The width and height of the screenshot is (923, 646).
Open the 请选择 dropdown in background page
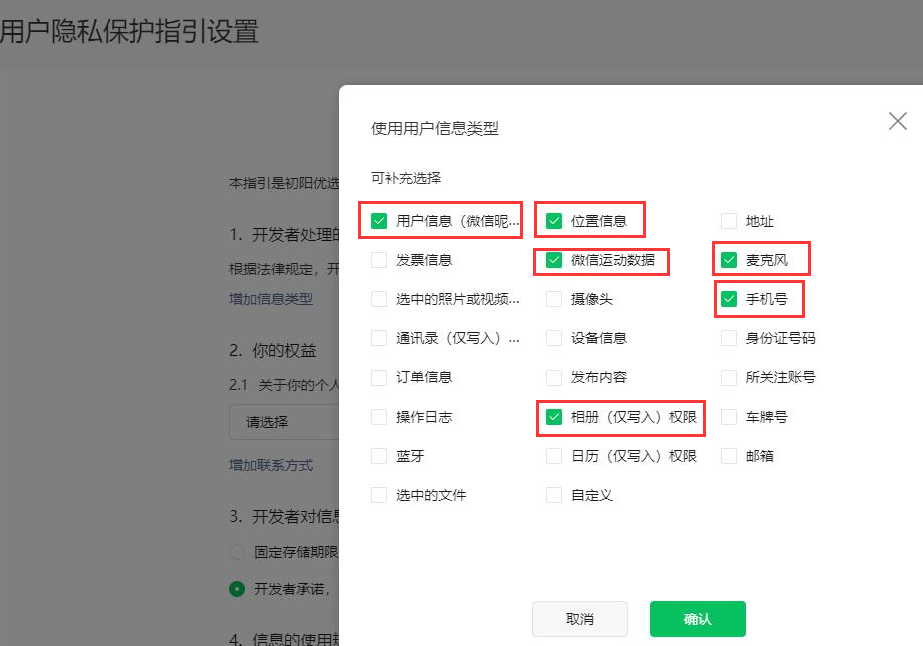284,422
